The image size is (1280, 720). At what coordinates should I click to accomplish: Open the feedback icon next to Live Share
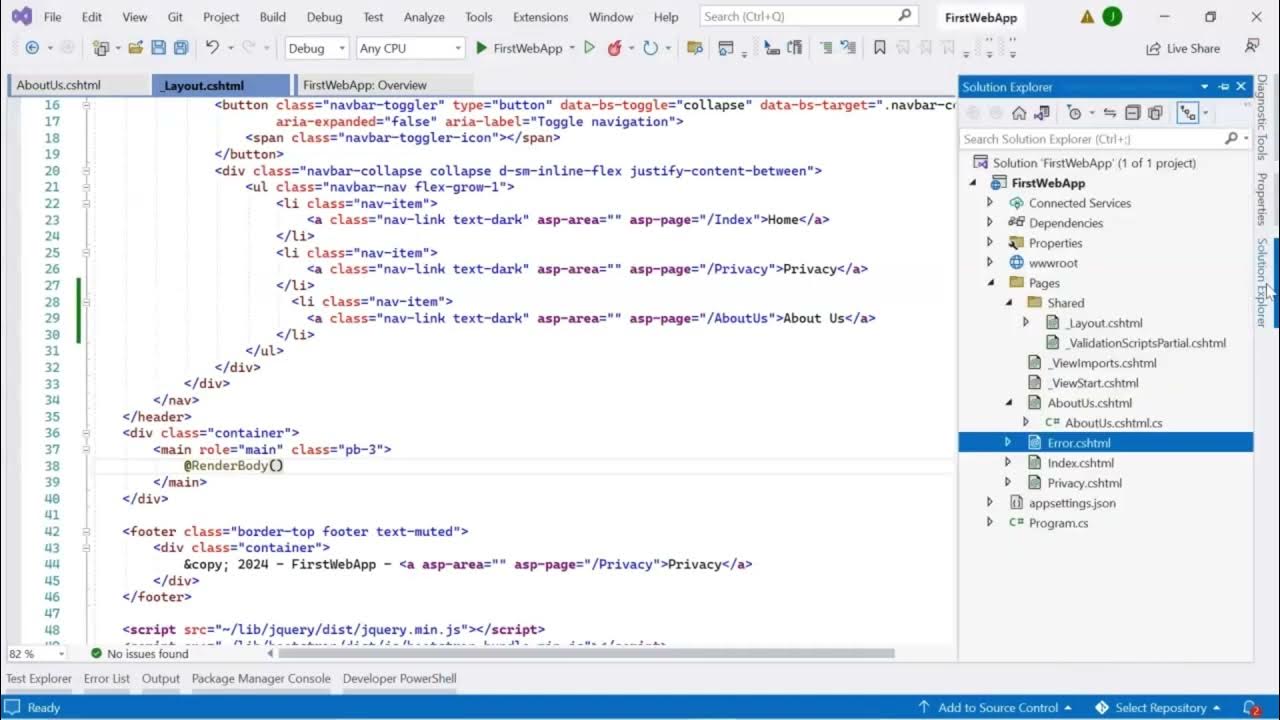pos(1252,47)
